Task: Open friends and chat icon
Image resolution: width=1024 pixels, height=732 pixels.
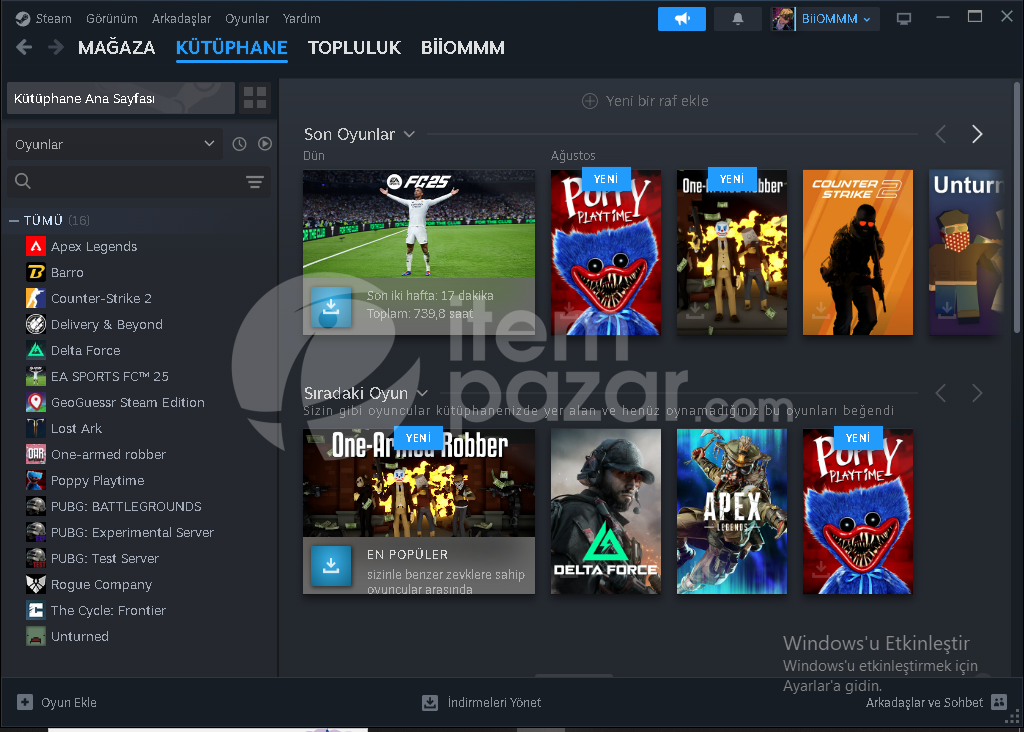Action: pos(999,702)
